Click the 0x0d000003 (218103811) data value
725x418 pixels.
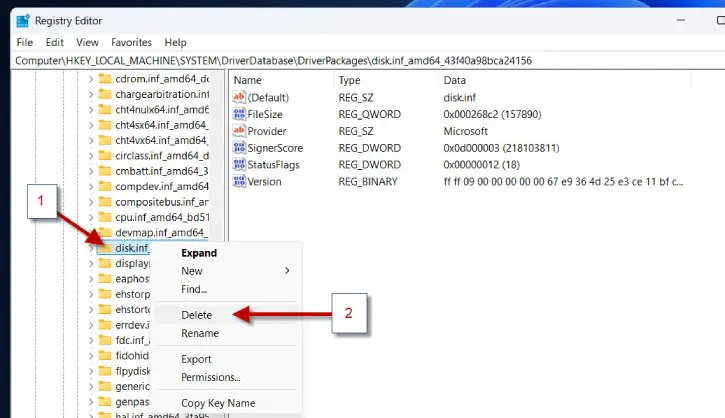[501, 148]
